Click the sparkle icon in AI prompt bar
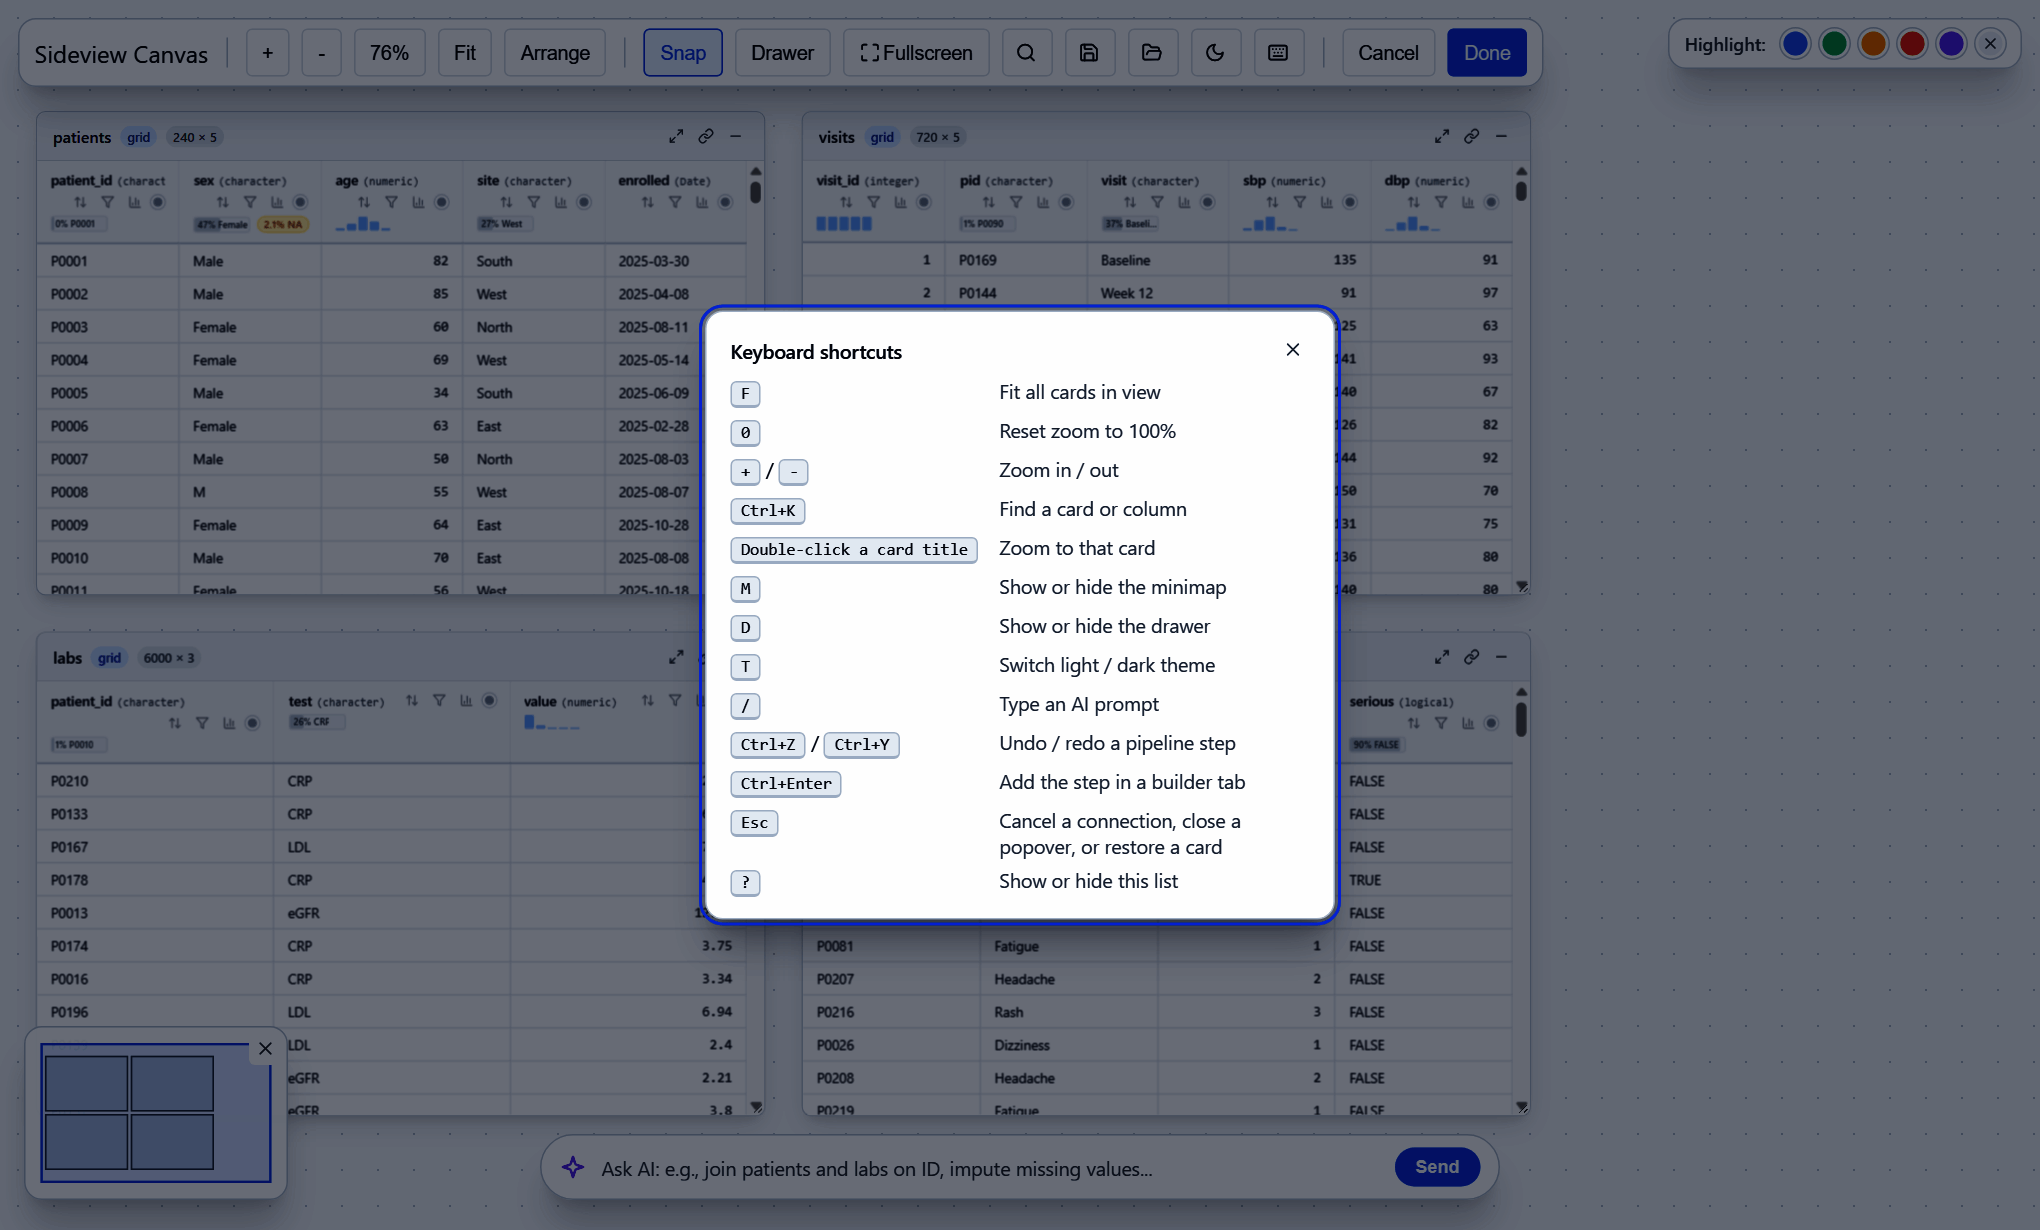Screen dimensions: 2040x1230 [573, 1167]
